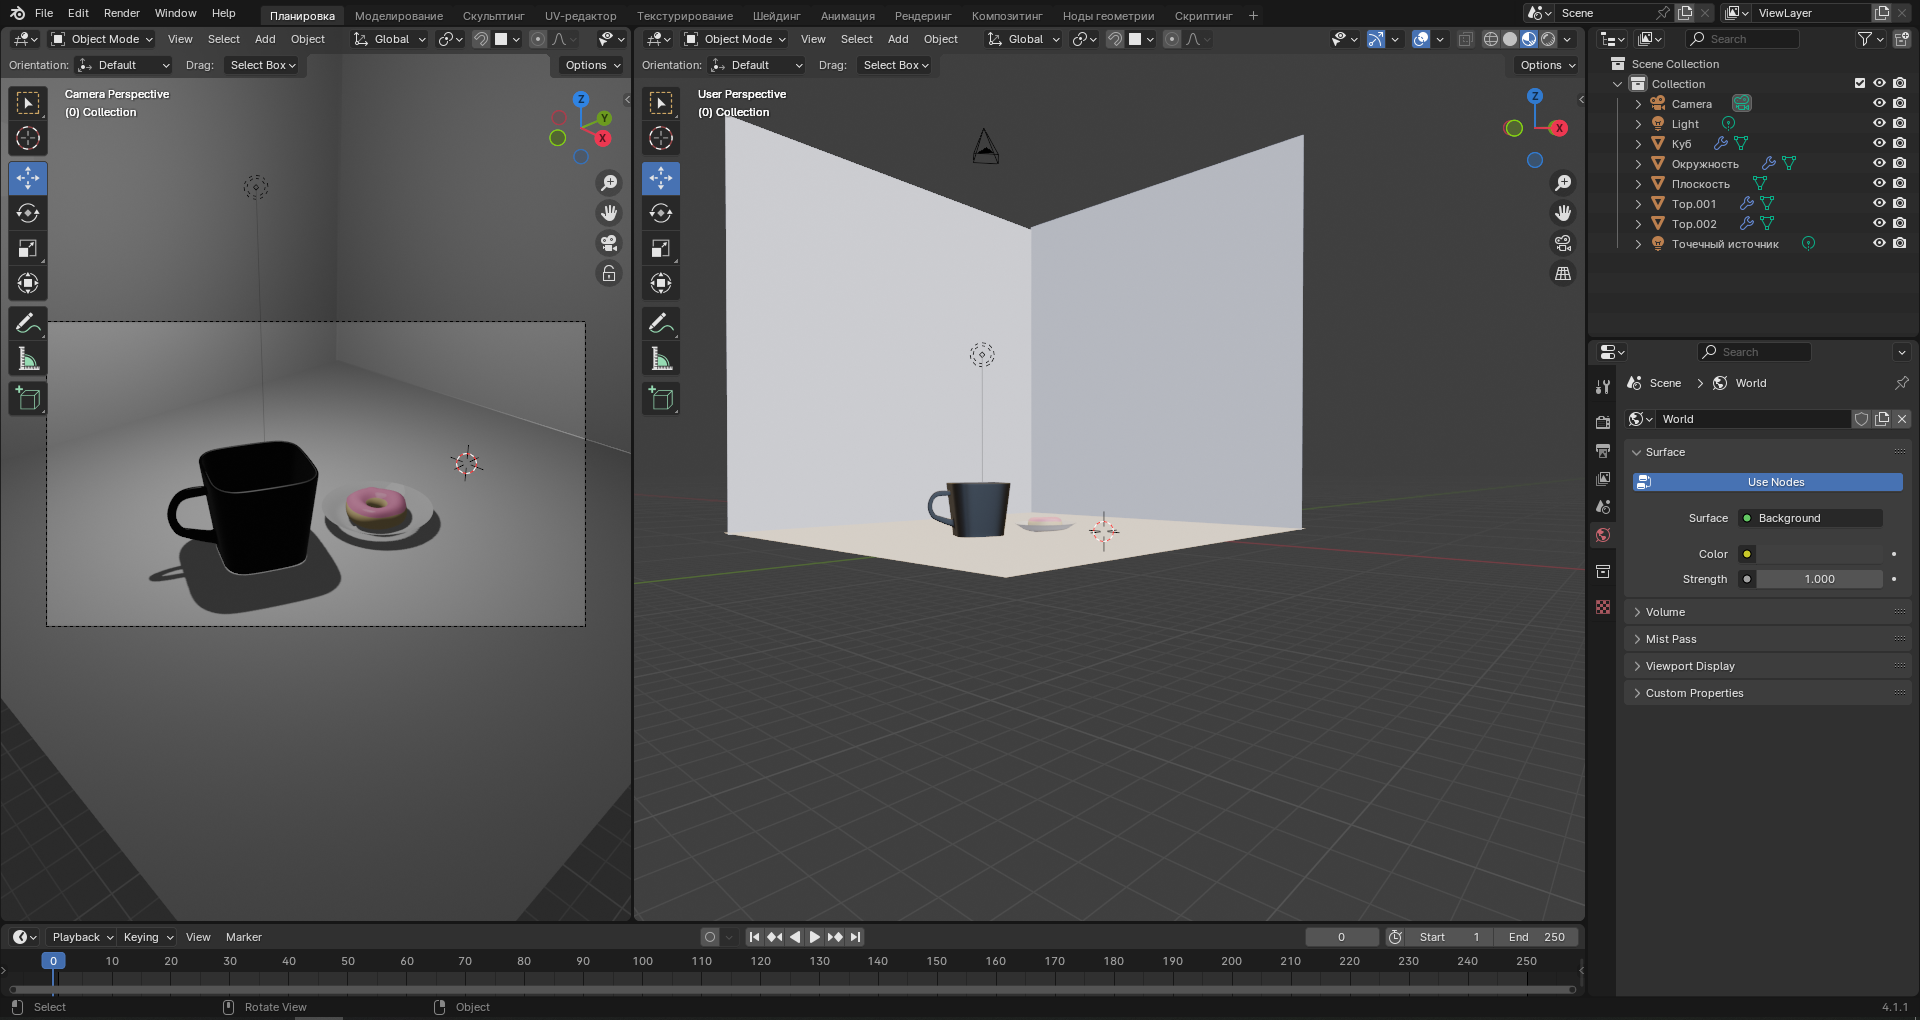
Task: Open the Render menu
Action: click(x=121, y=13)
